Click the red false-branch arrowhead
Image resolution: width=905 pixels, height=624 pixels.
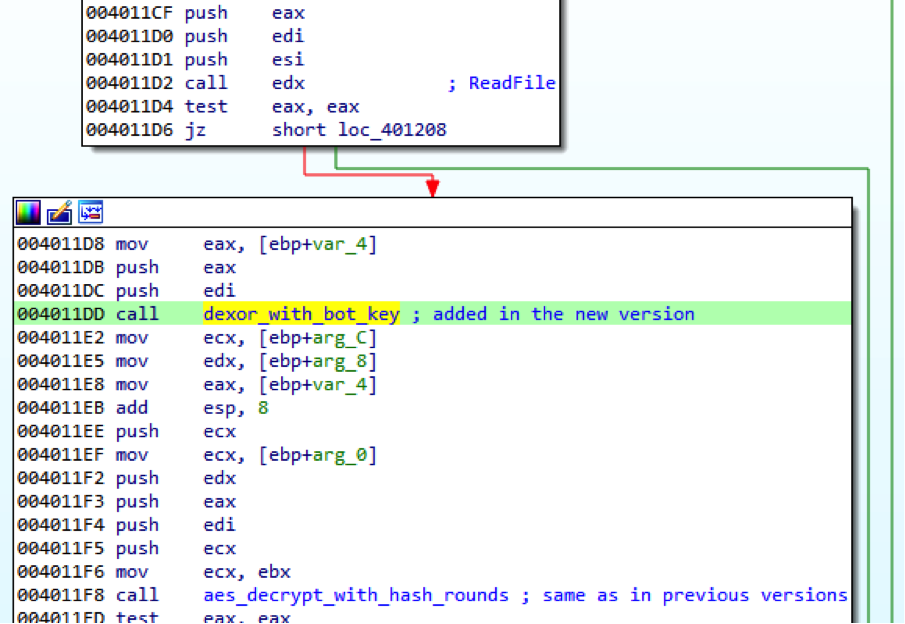pyautogui.click(x=432, y=188)
